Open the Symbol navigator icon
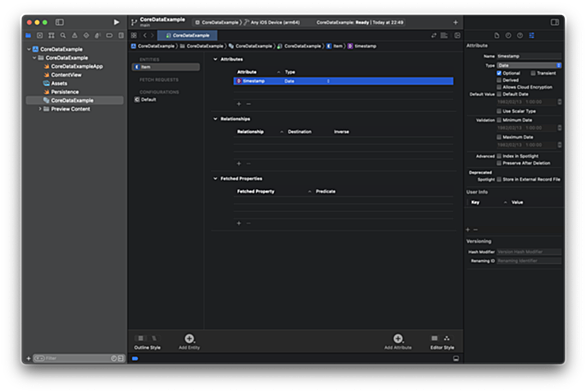 coord(52,36)
